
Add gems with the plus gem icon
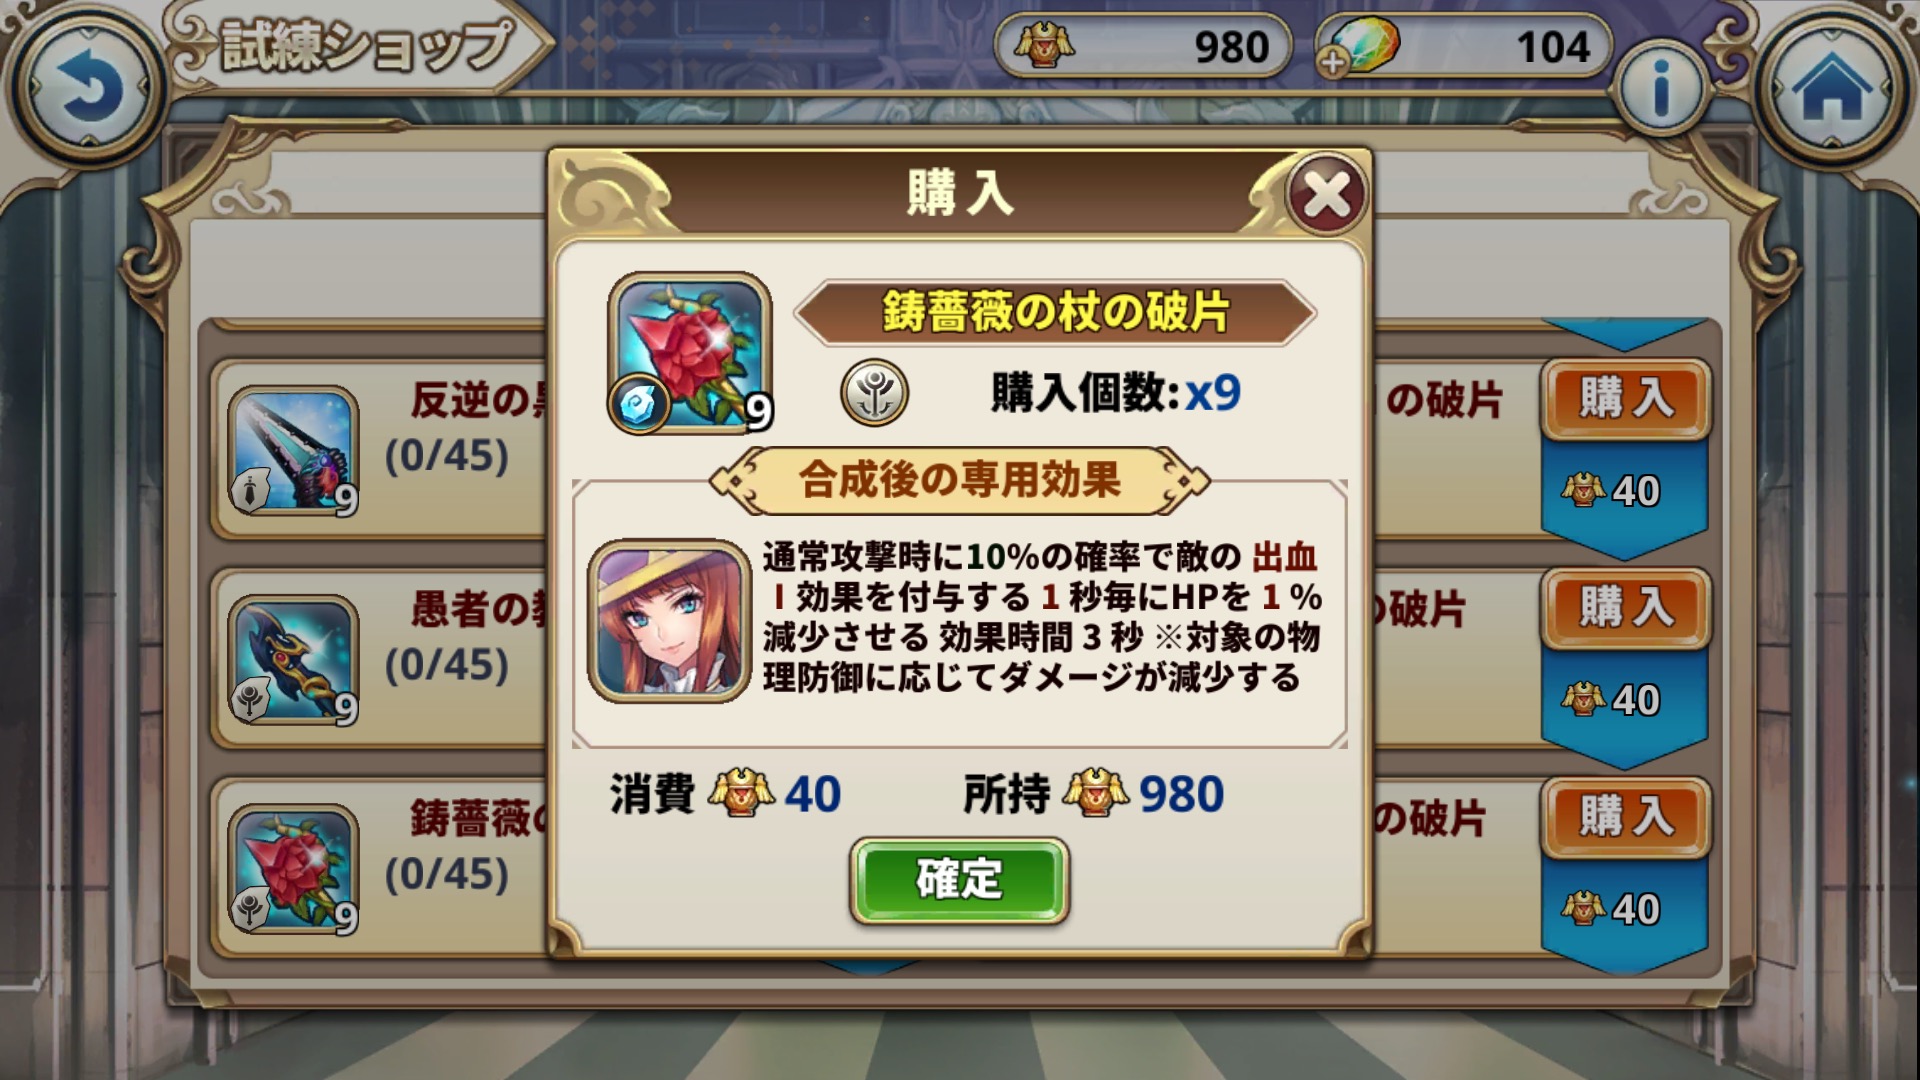tap(1358, 48)
